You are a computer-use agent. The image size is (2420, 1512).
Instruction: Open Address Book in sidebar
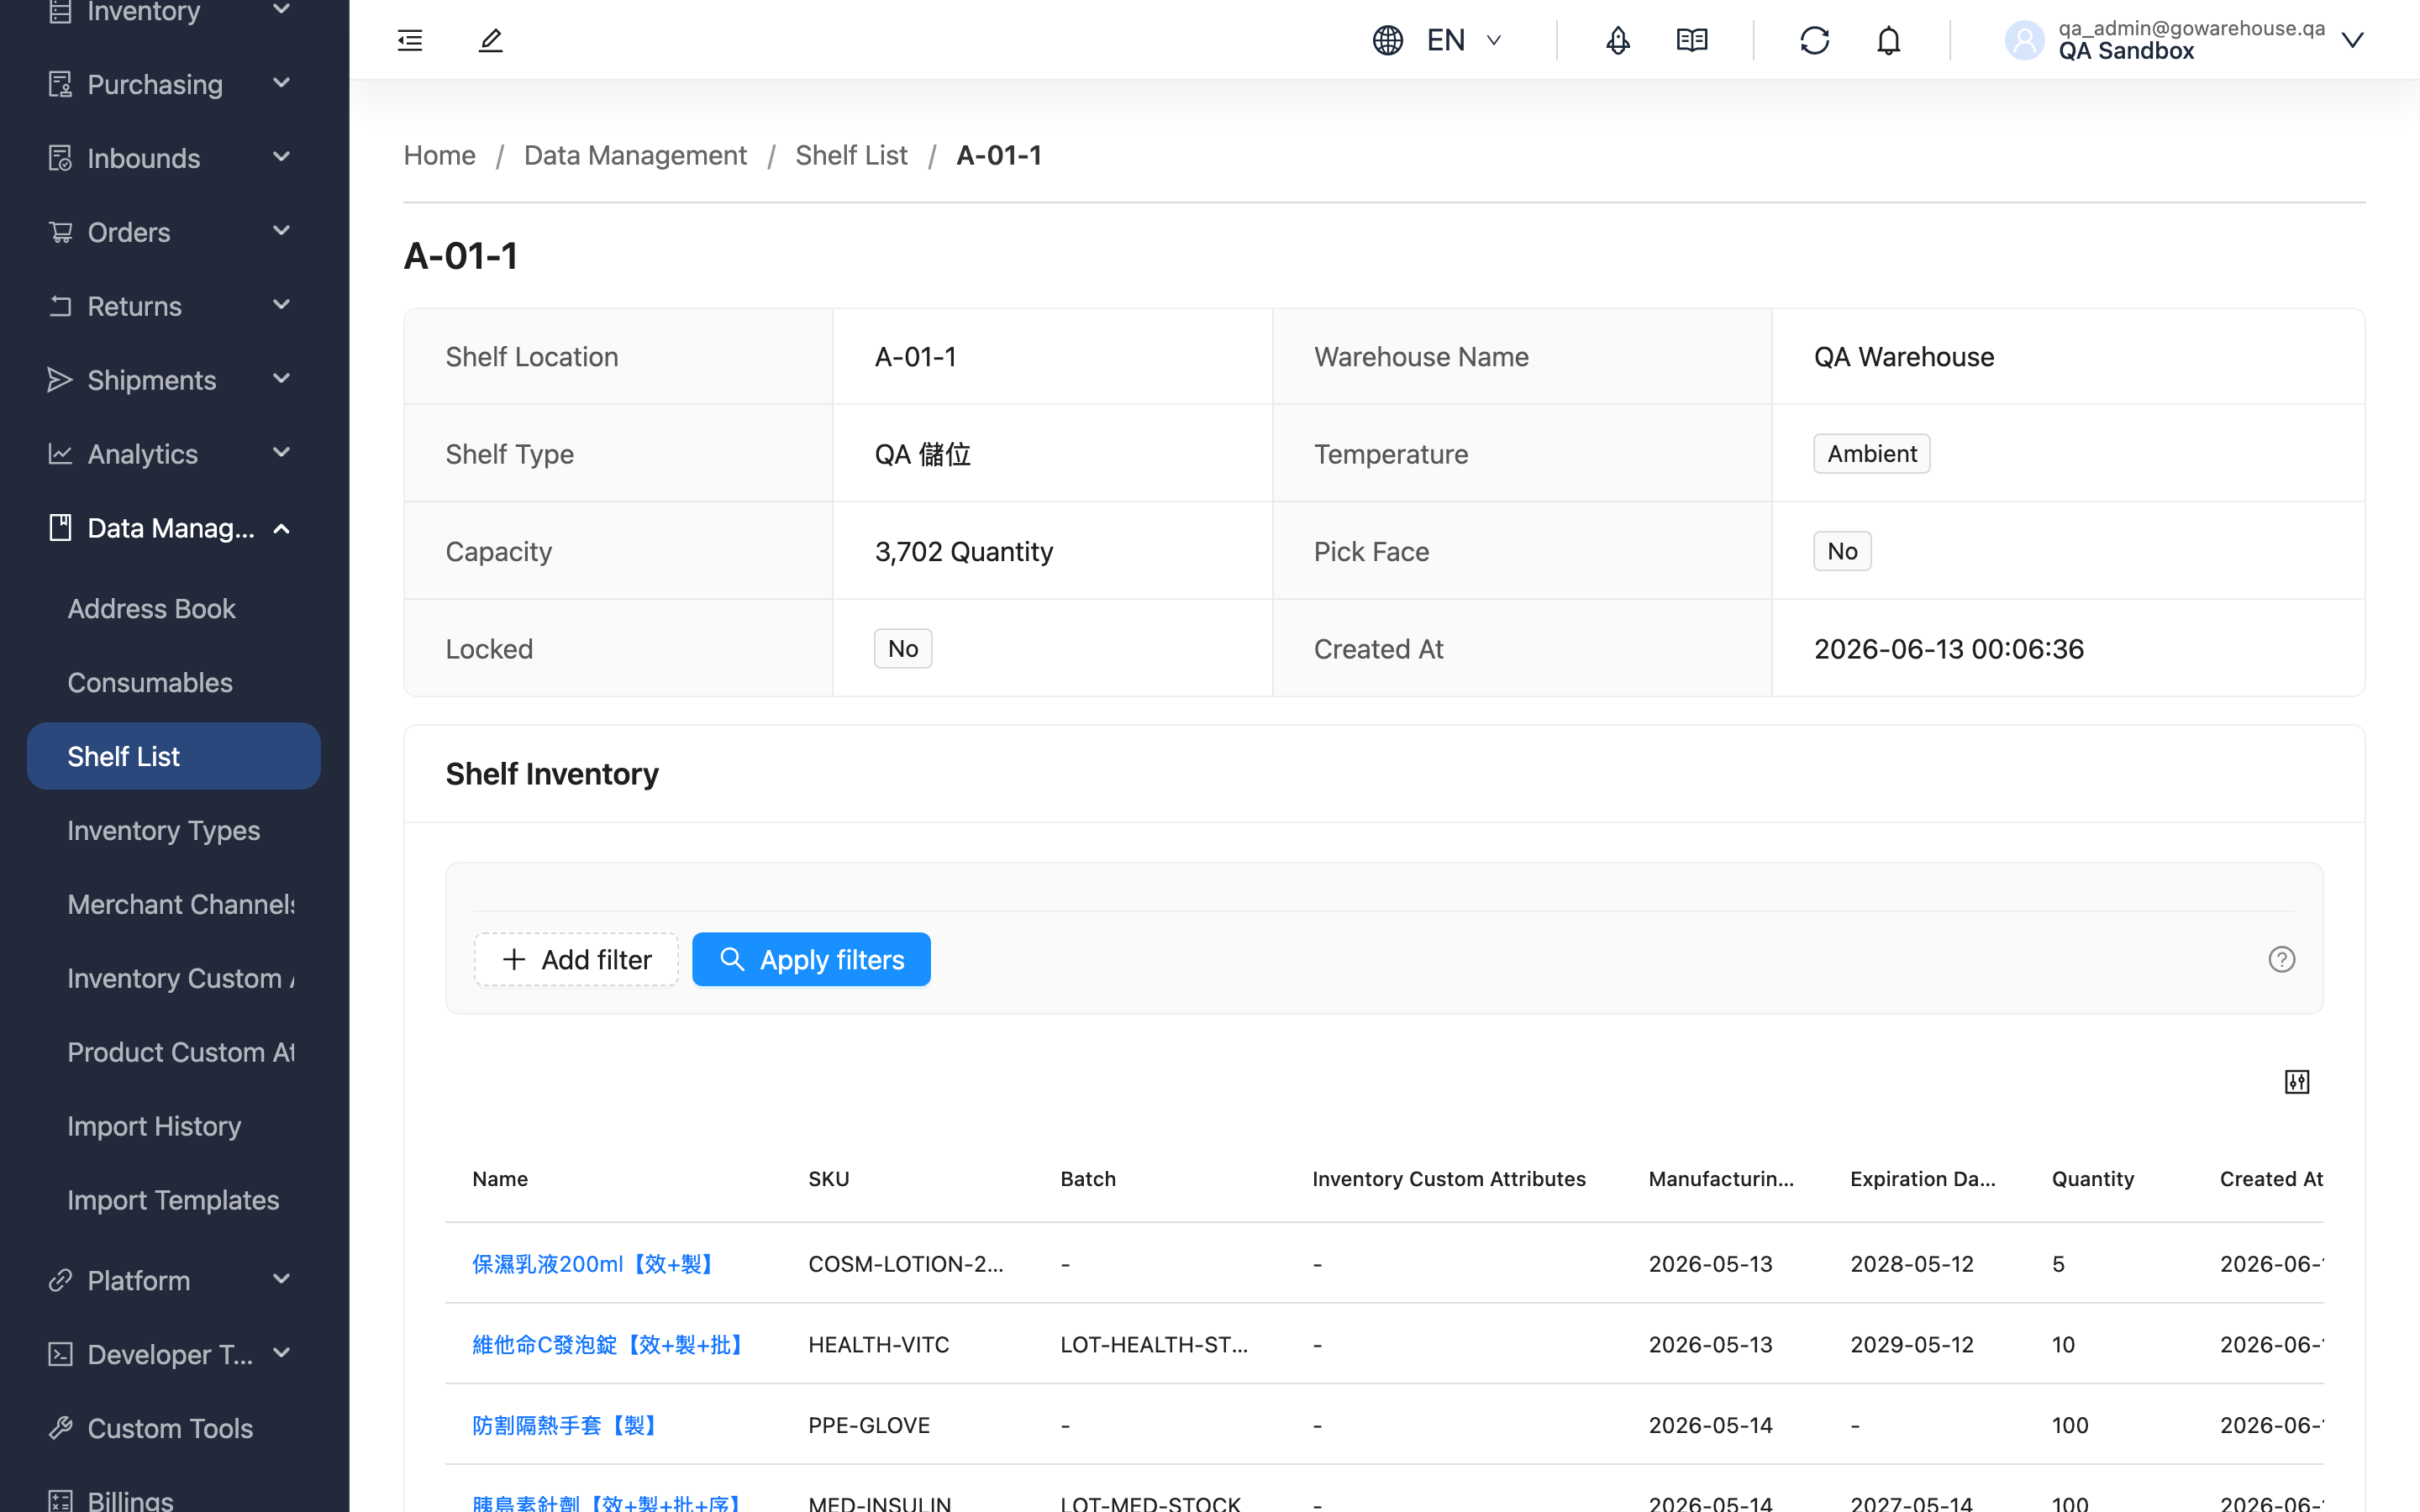(x=151, y=608)
